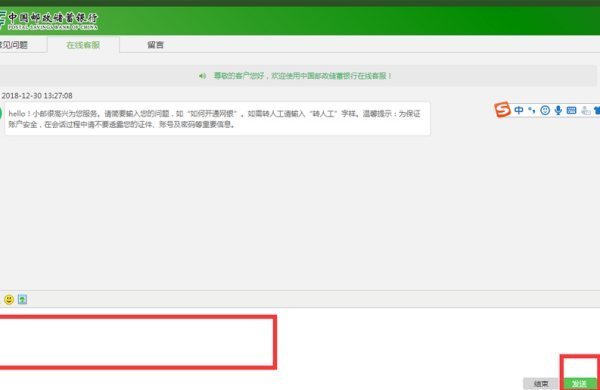Switch to the 在线客服 tab
600x390 pixels.
tap(83, 45)
